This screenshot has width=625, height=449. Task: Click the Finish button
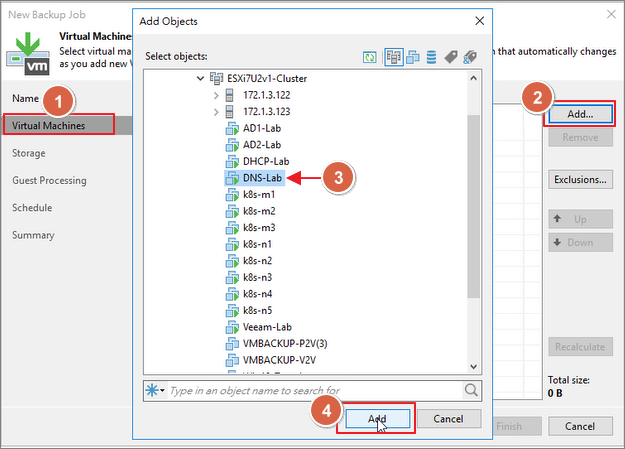coord(517,426)
